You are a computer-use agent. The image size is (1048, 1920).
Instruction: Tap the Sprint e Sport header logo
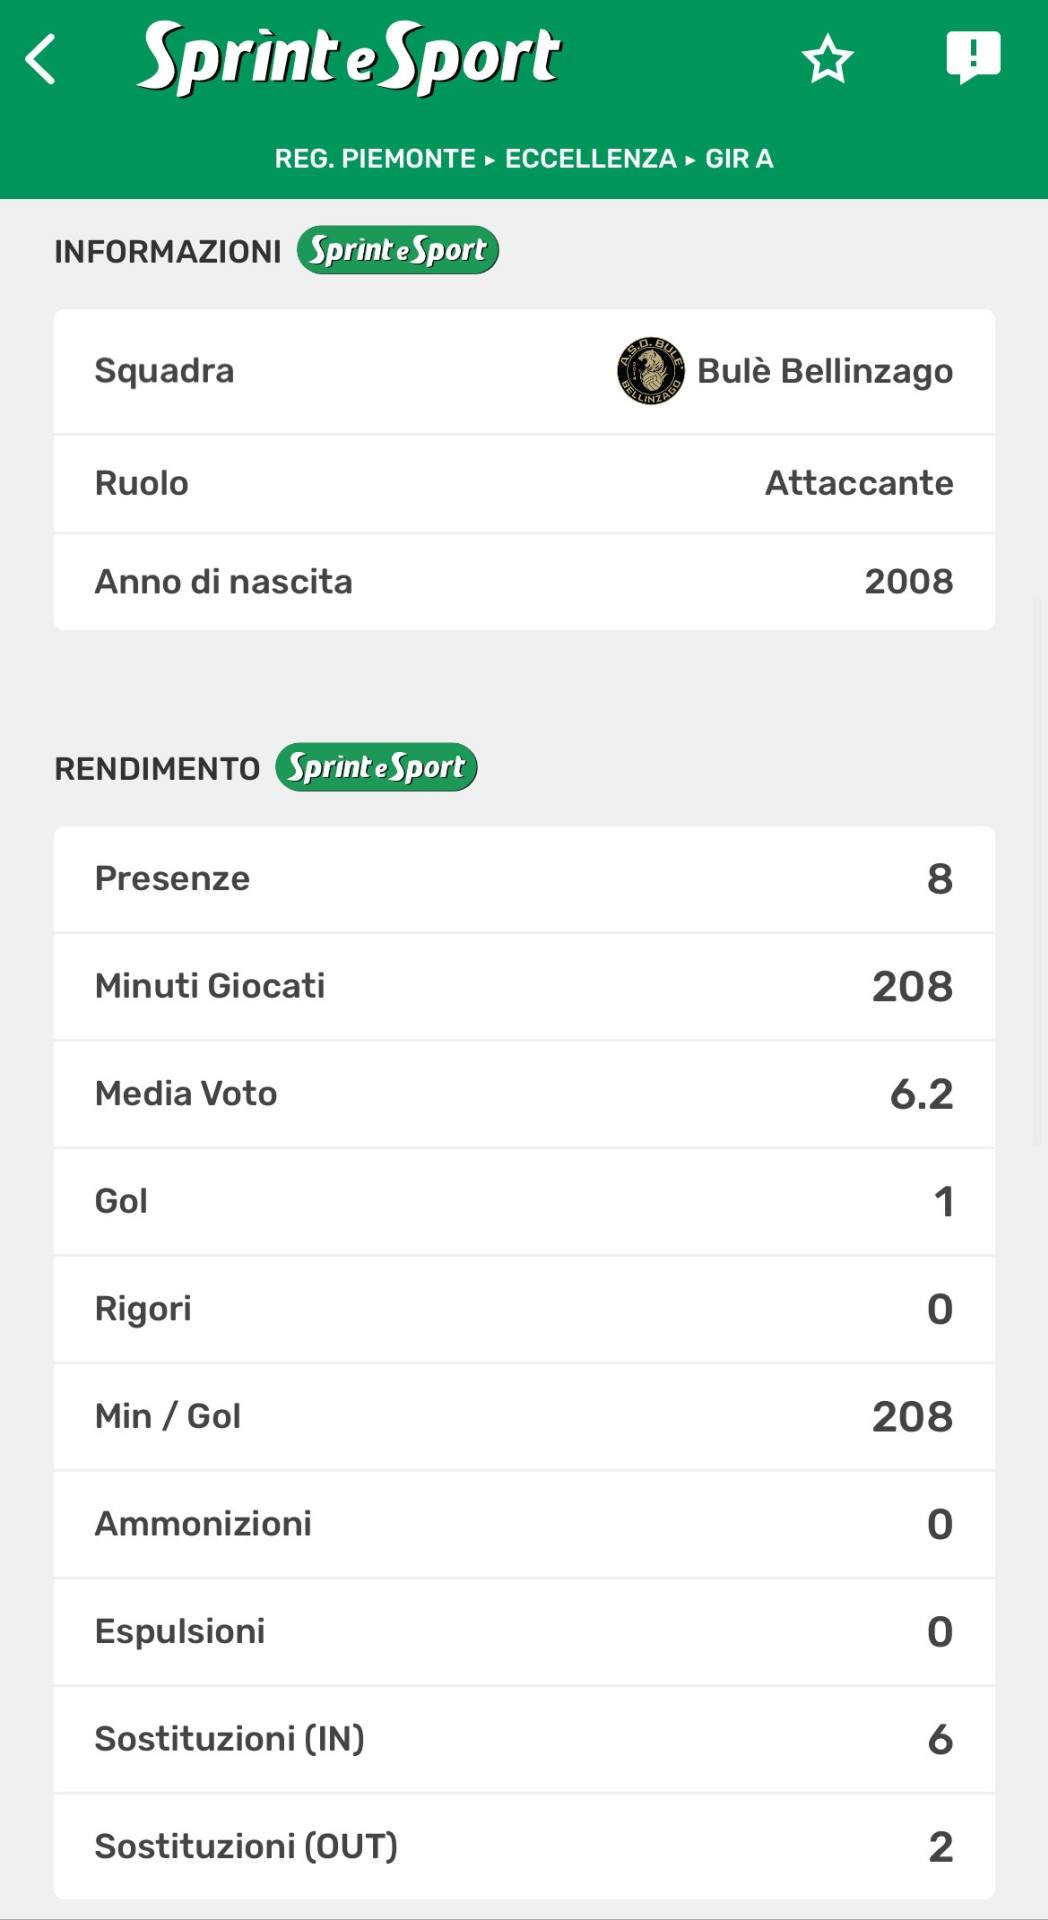(348, 58)
